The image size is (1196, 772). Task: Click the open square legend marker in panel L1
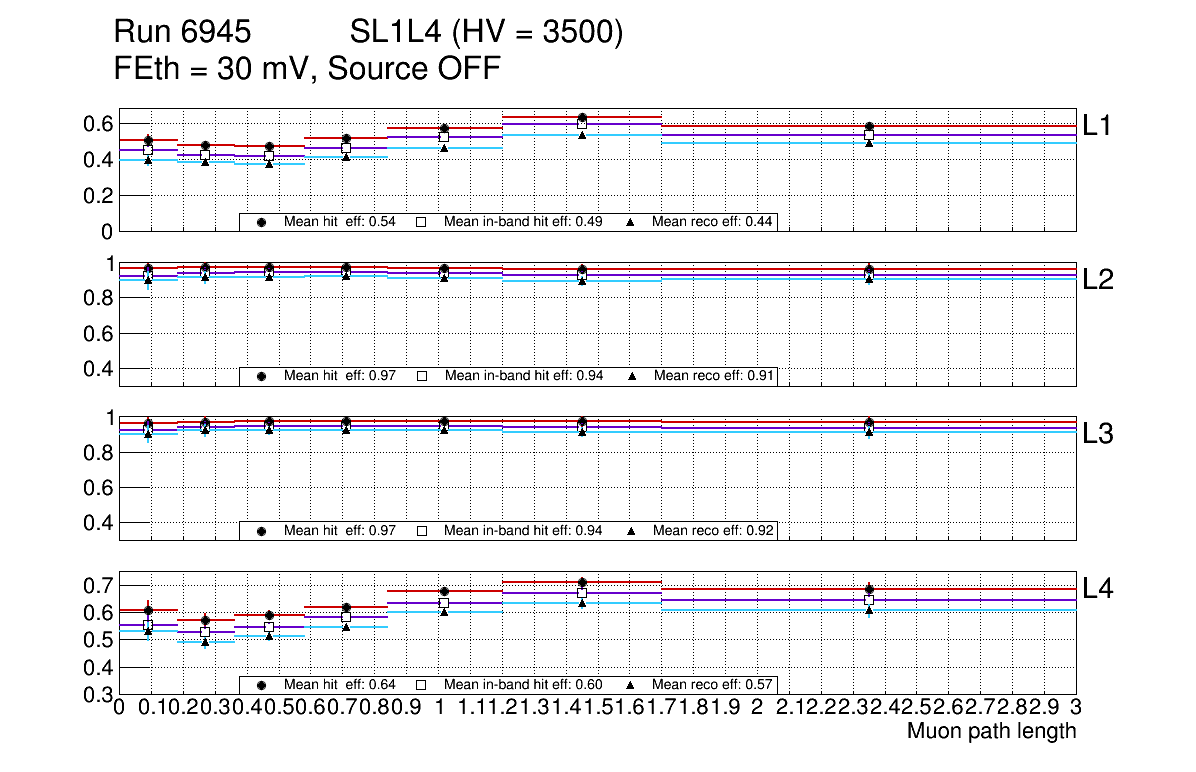pos(421,222)
